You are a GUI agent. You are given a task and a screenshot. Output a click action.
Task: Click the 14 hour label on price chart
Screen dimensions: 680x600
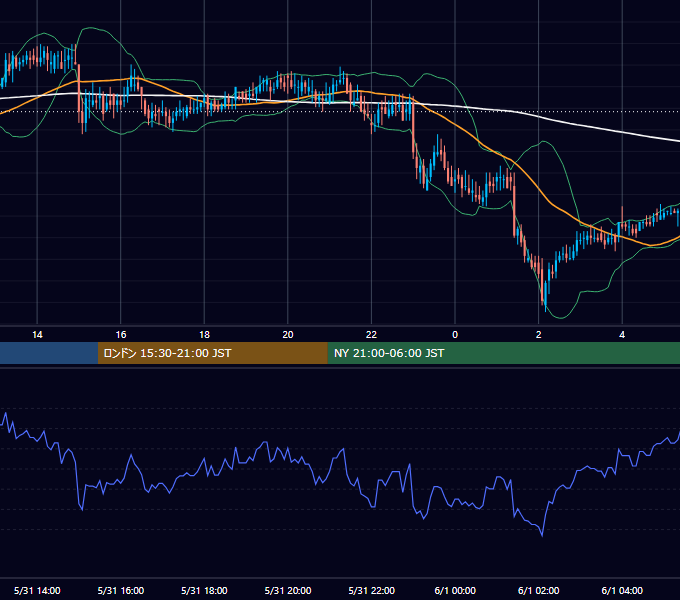coord(37,335)
